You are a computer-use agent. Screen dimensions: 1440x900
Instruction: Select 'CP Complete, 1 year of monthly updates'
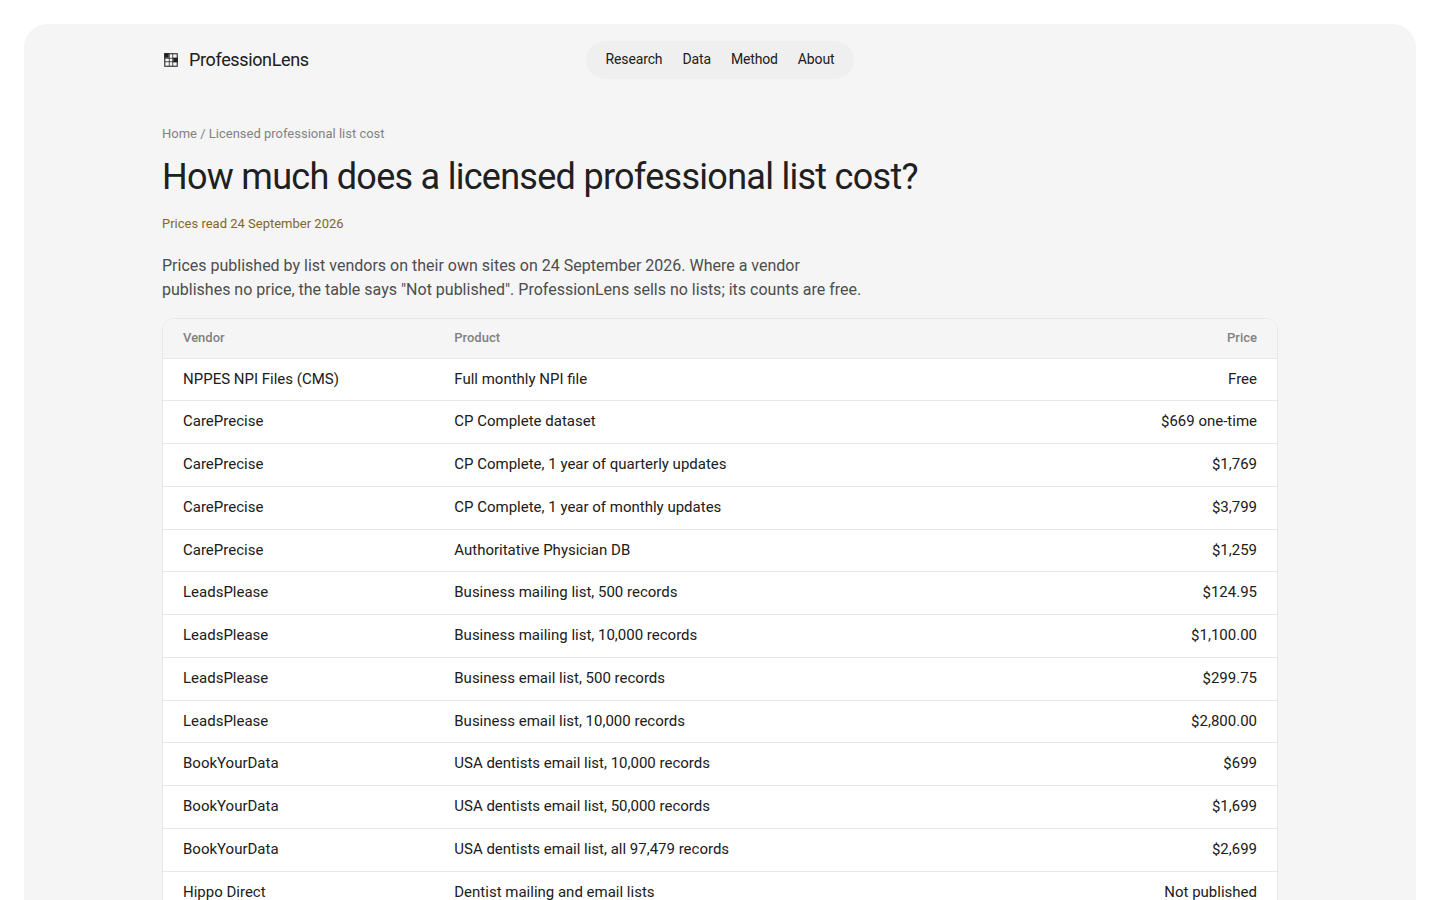(x=587, y=507)
